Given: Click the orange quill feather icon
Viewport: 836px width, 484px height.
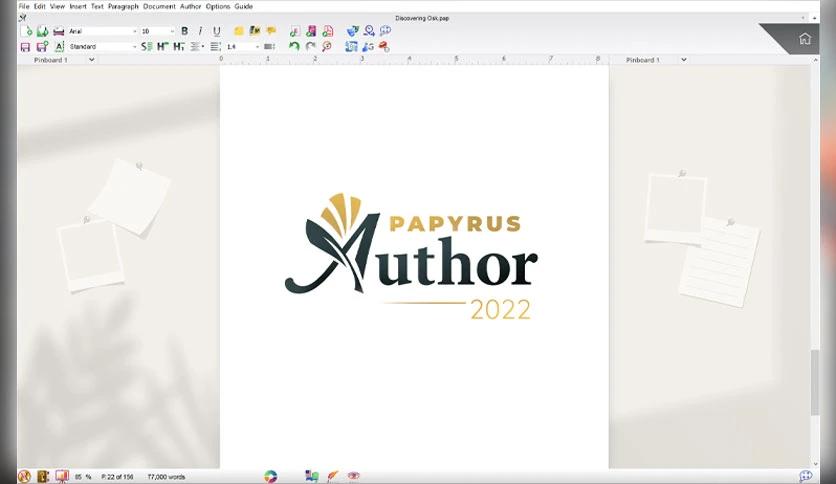Looking at the screenshot, I should point(333,476).
